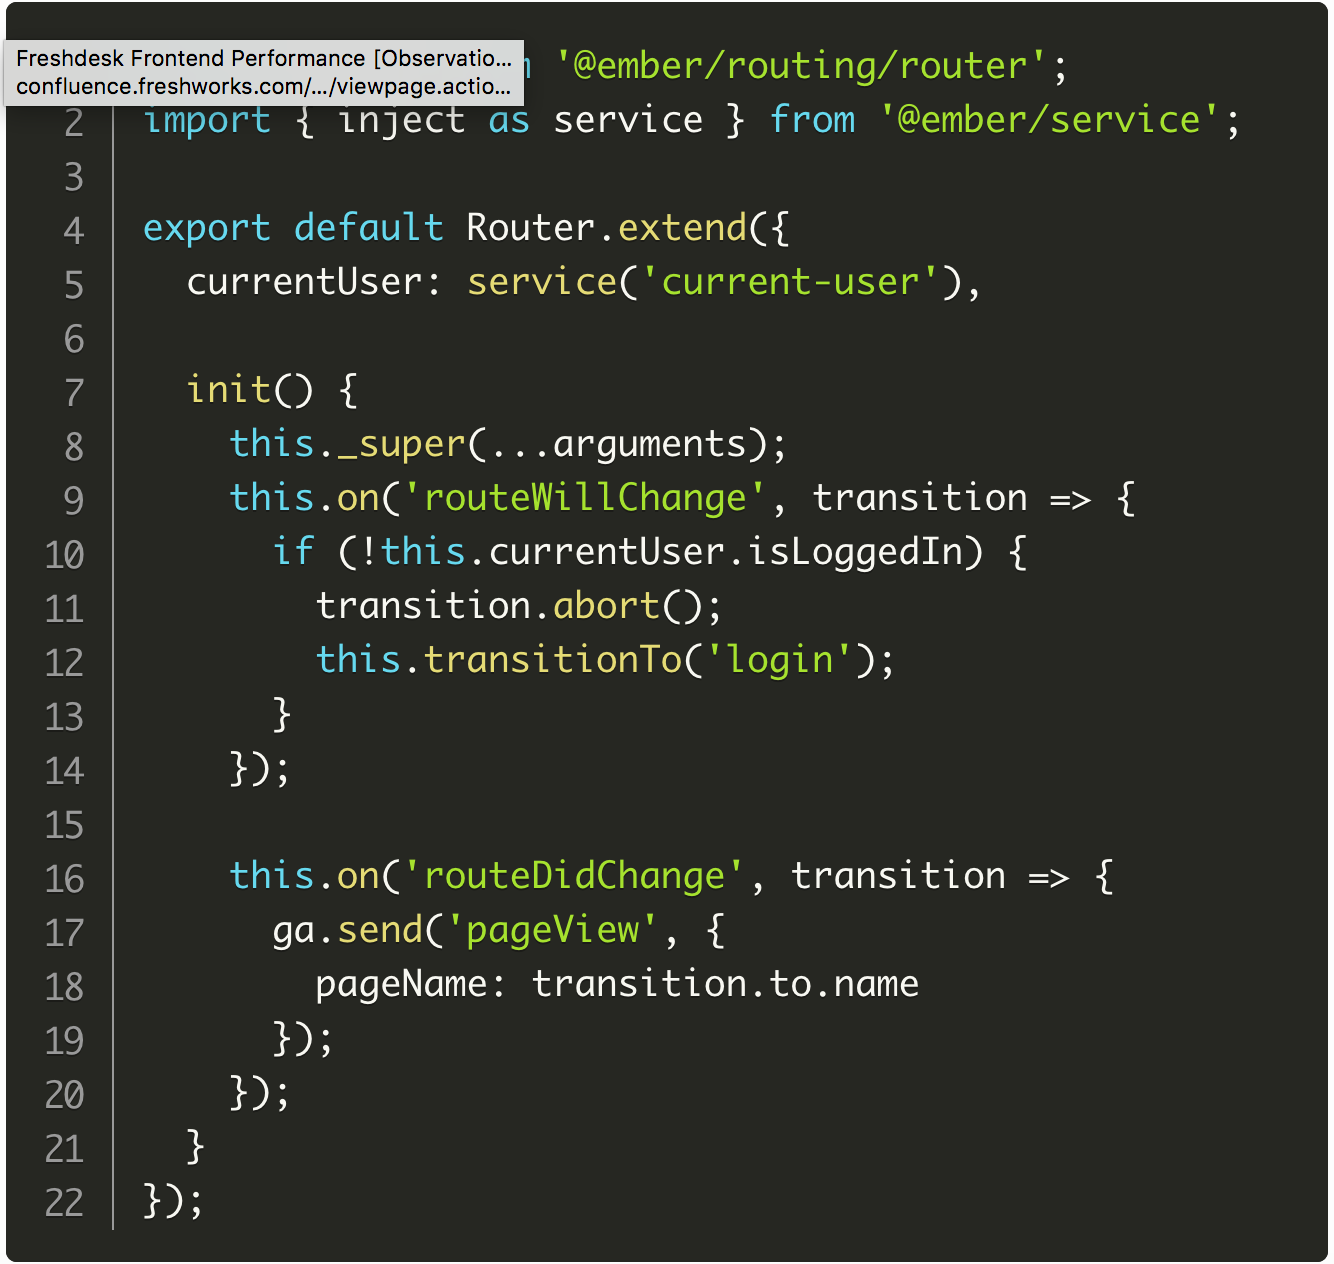Select line number 7
The image size is (1334, 1264).
click(x=72, y=390)
